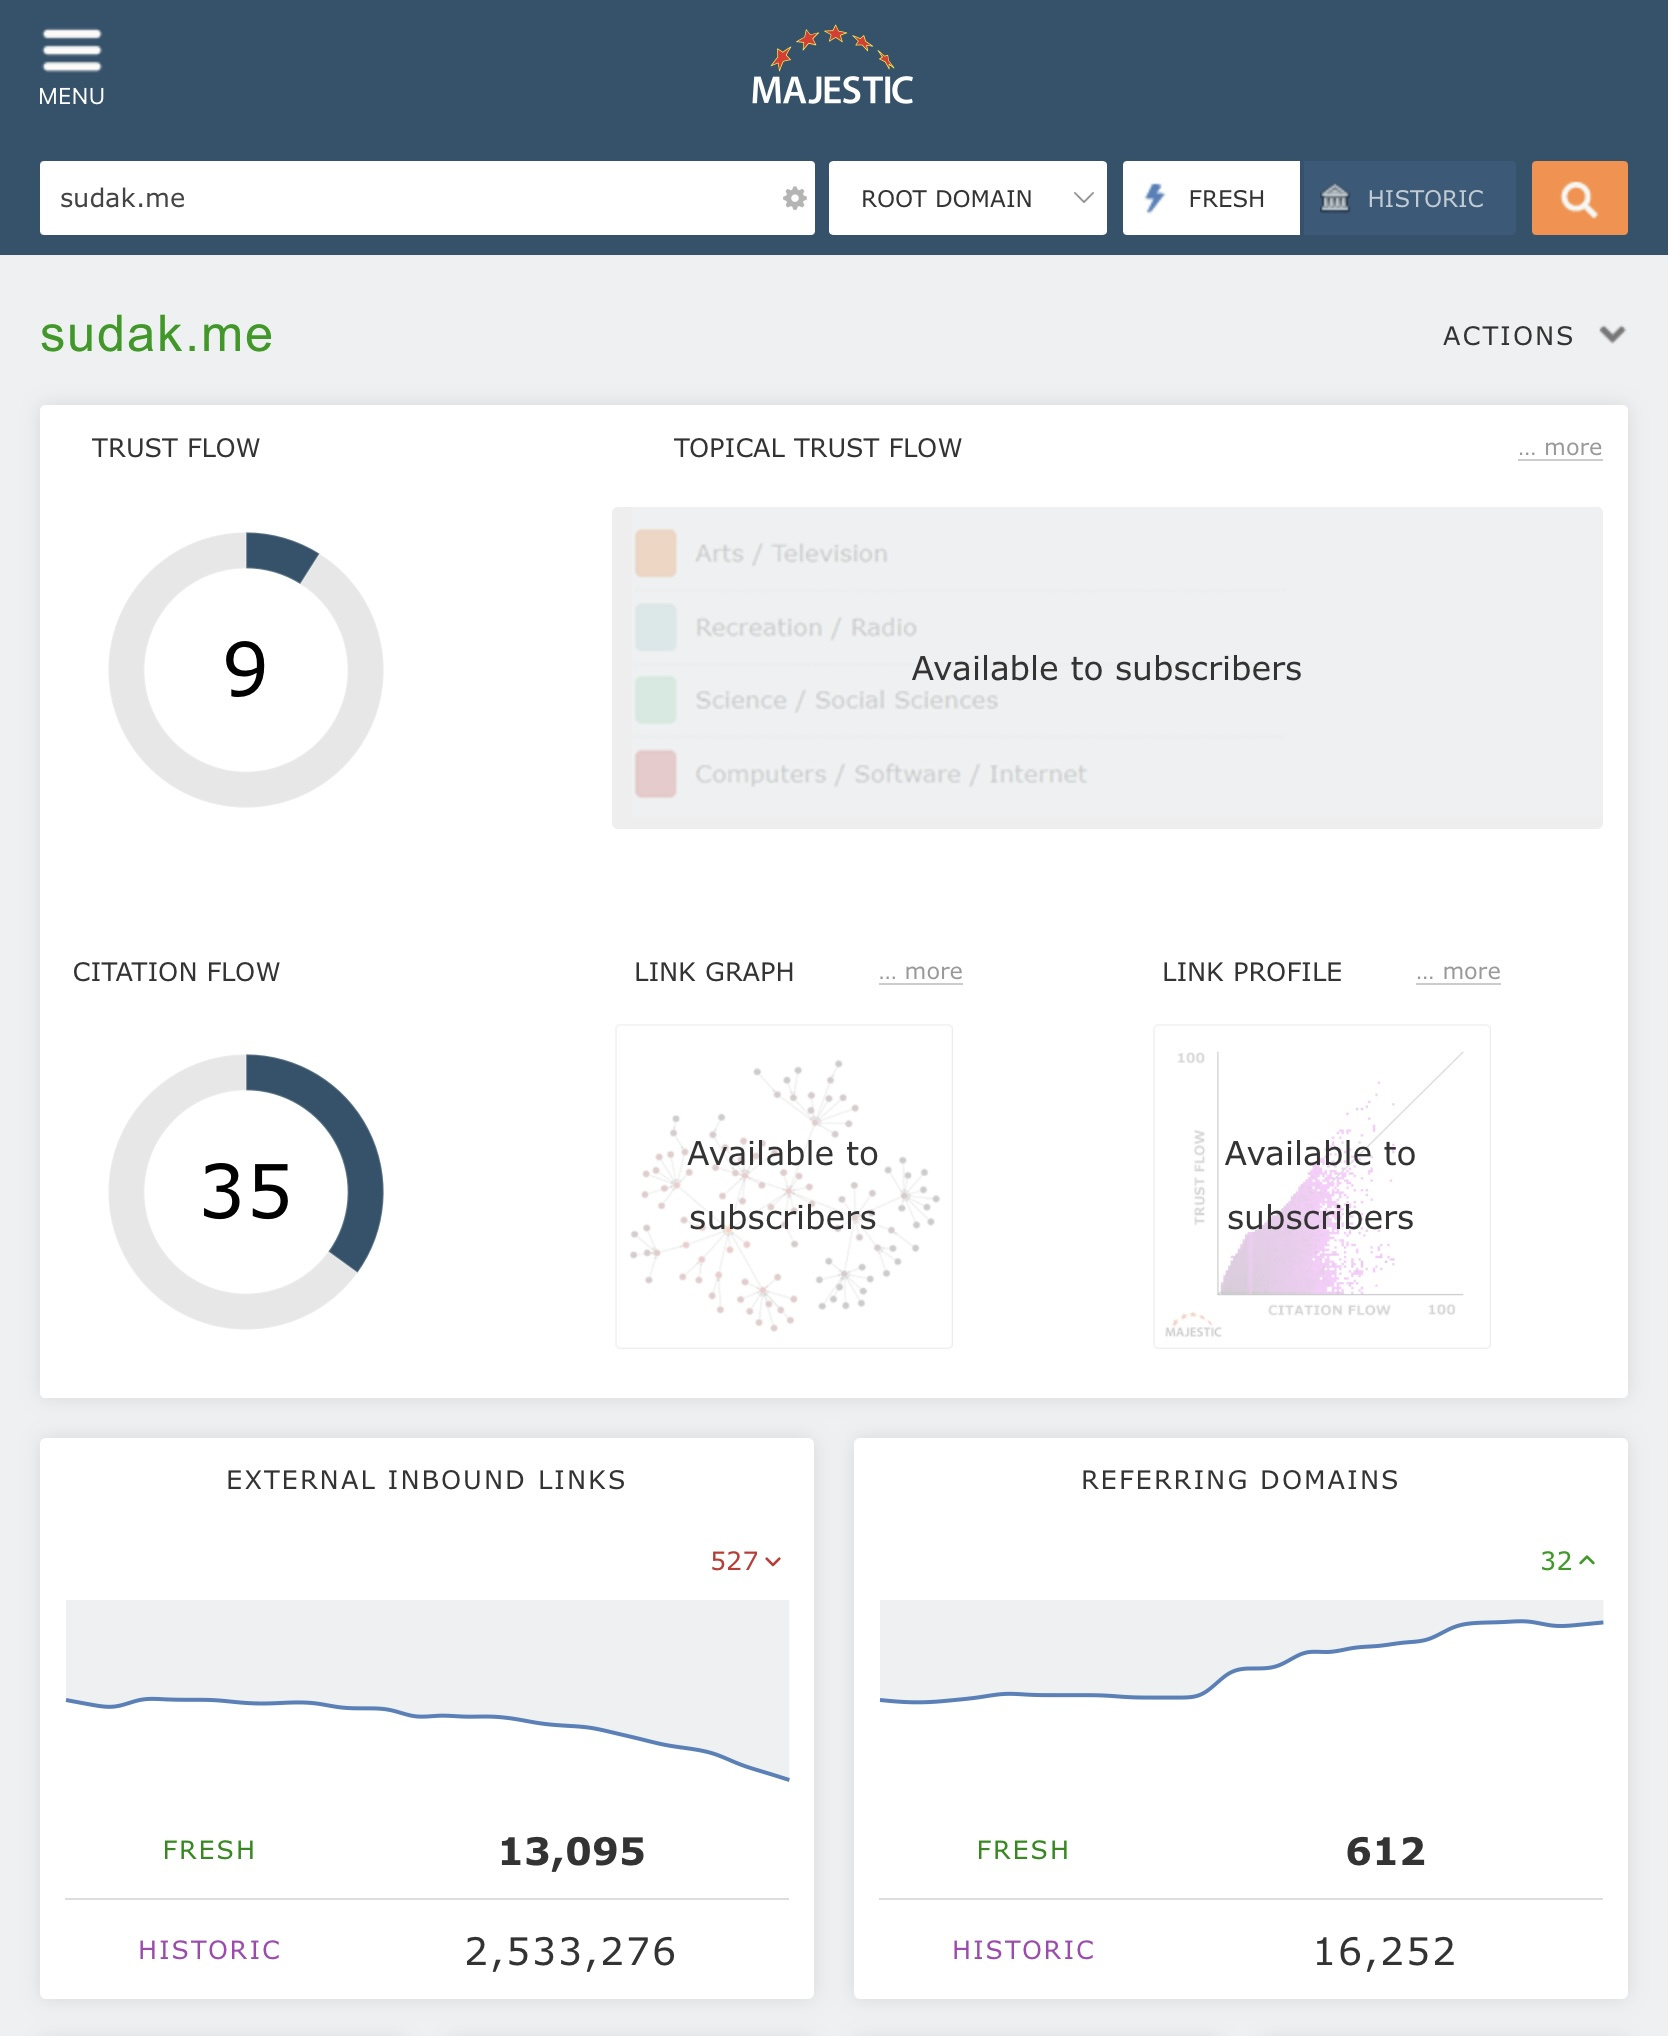
Task: Click HISTORIC label under External Inbound Links
Action: pyautogui.click(x=209, y=1950)
